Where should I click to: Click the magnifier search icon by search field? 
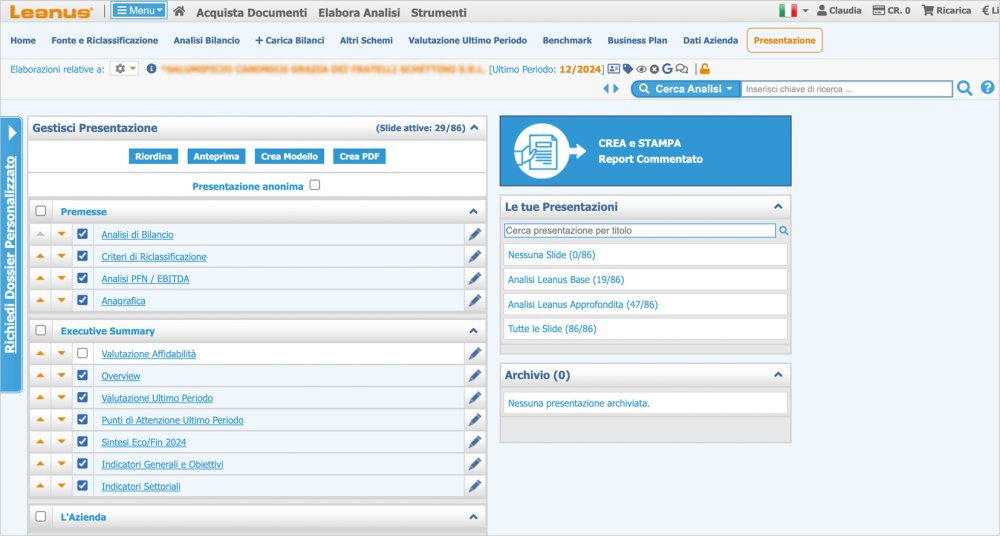[x=964, y=88]
